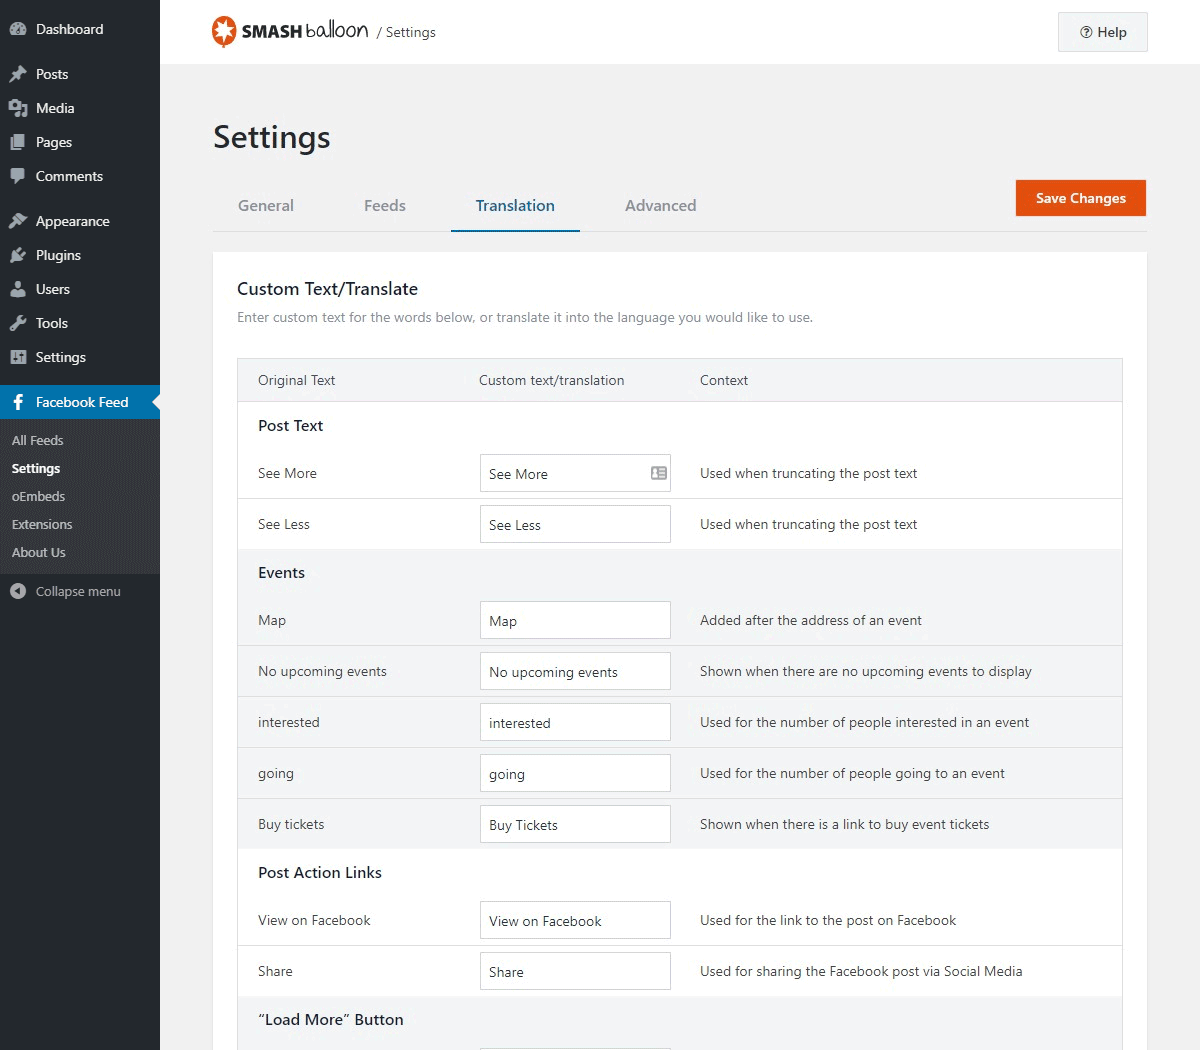
Task: Open the oEmbeds submenu link
Action: tap(38, 496)
